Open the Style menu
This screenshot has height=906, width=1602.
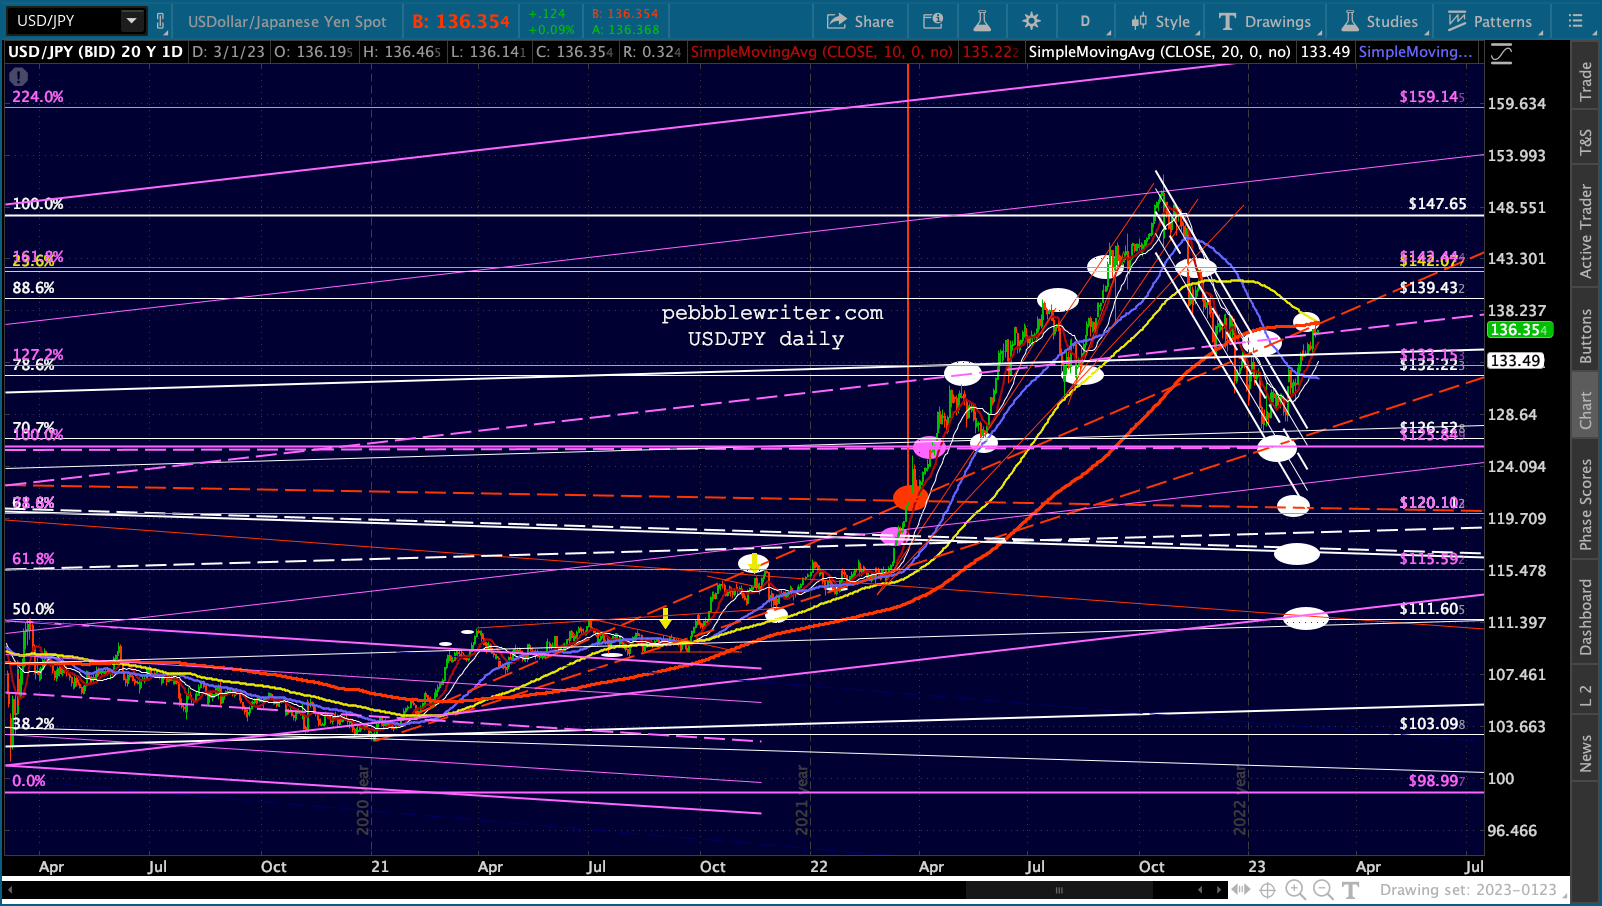point(1161,21)
